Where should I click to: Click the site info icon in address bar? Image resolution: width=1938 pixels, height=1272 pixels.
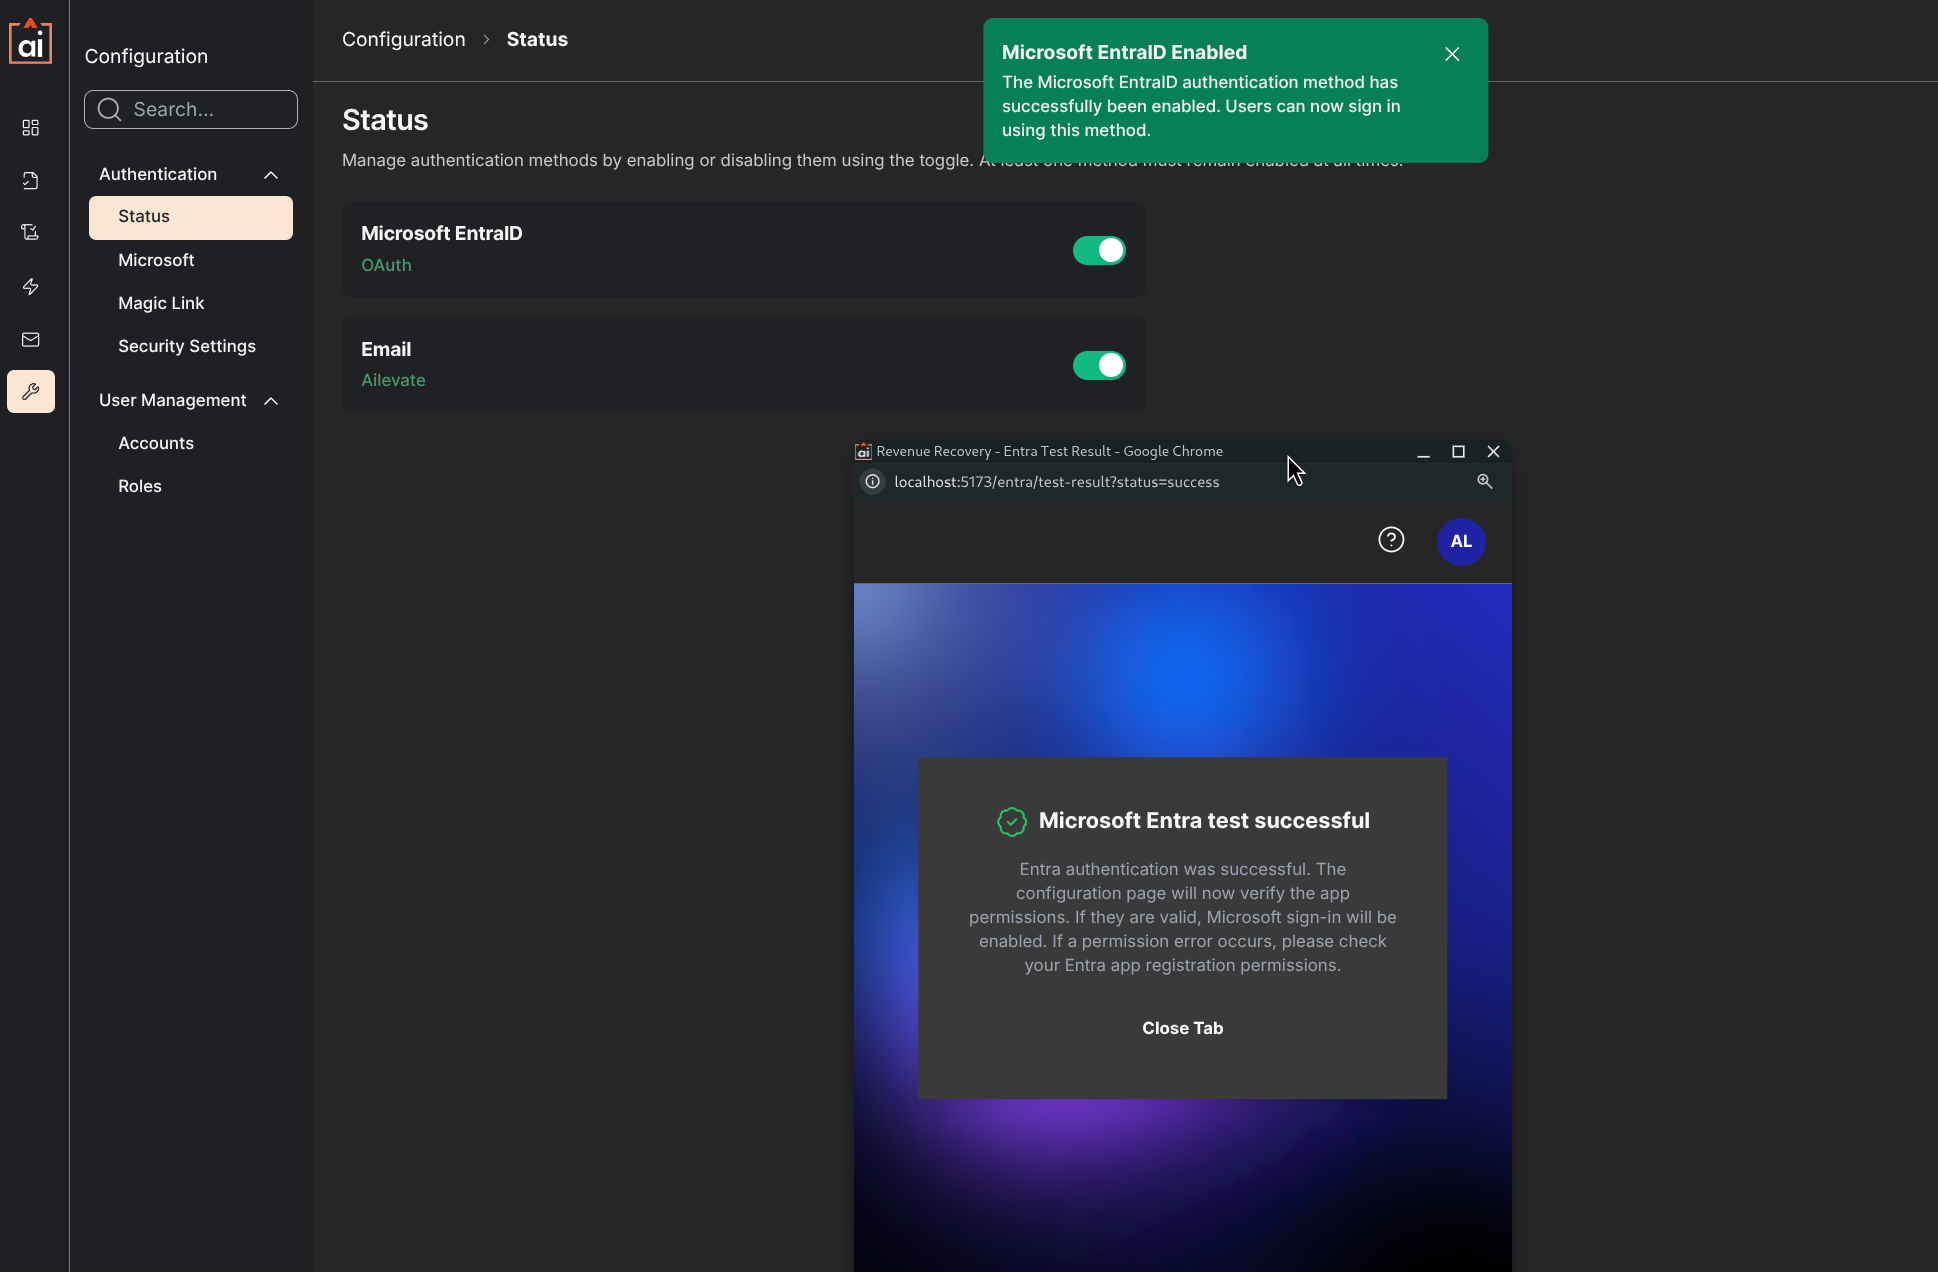point(873,482)
